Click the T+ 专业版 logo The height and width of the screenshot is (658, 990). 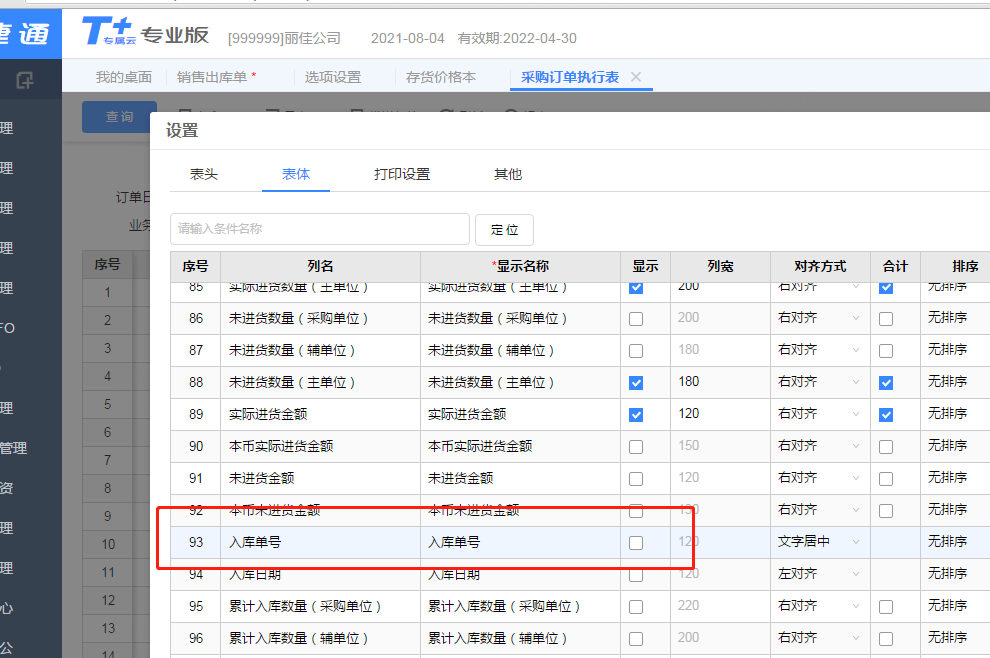pyautogui.click(x=145, y=32)
